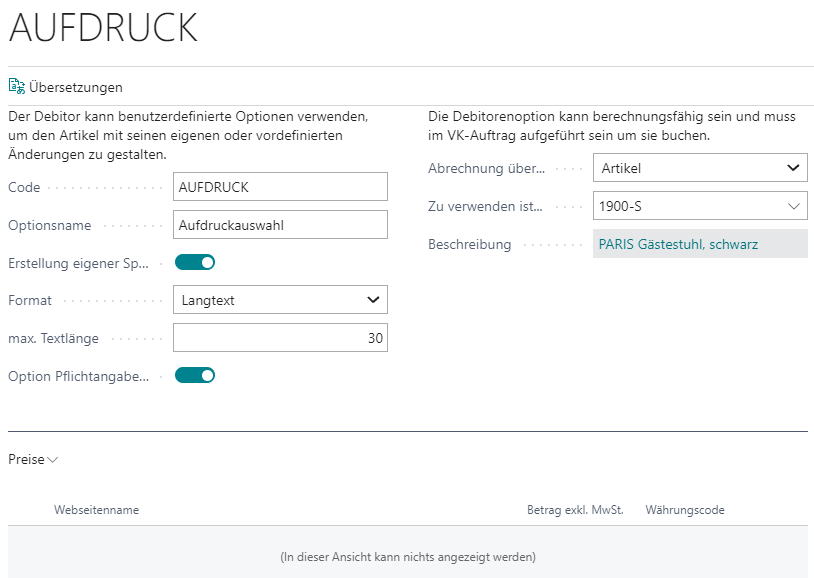Click the Optionsname field Aufdruckauswahl
Screen dimensions: 814x578
(280, 225)
